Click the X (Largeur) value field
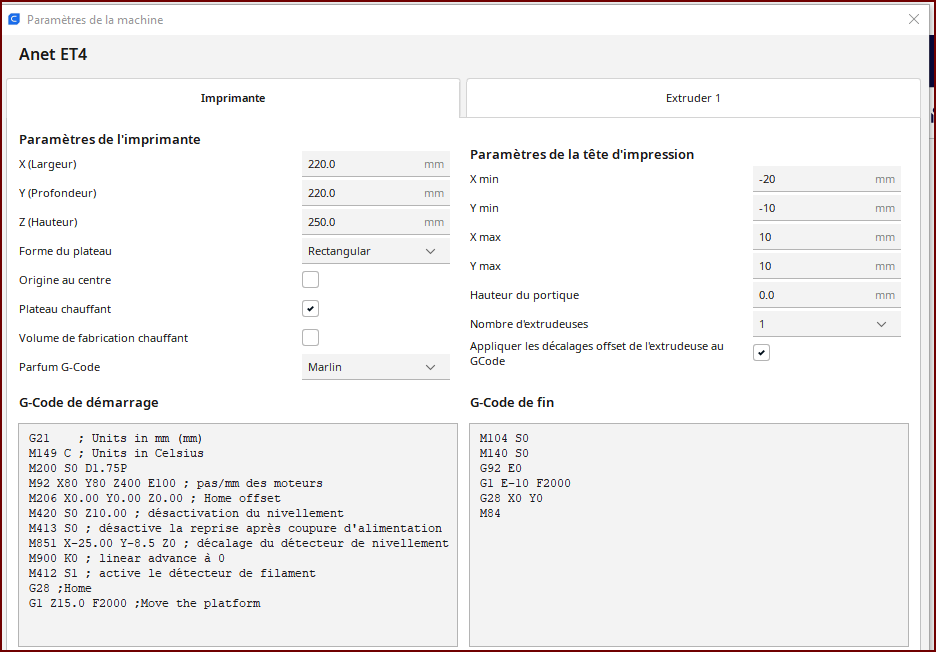The image size is (936, 652). pyautogui.click(x=375, y=164)
